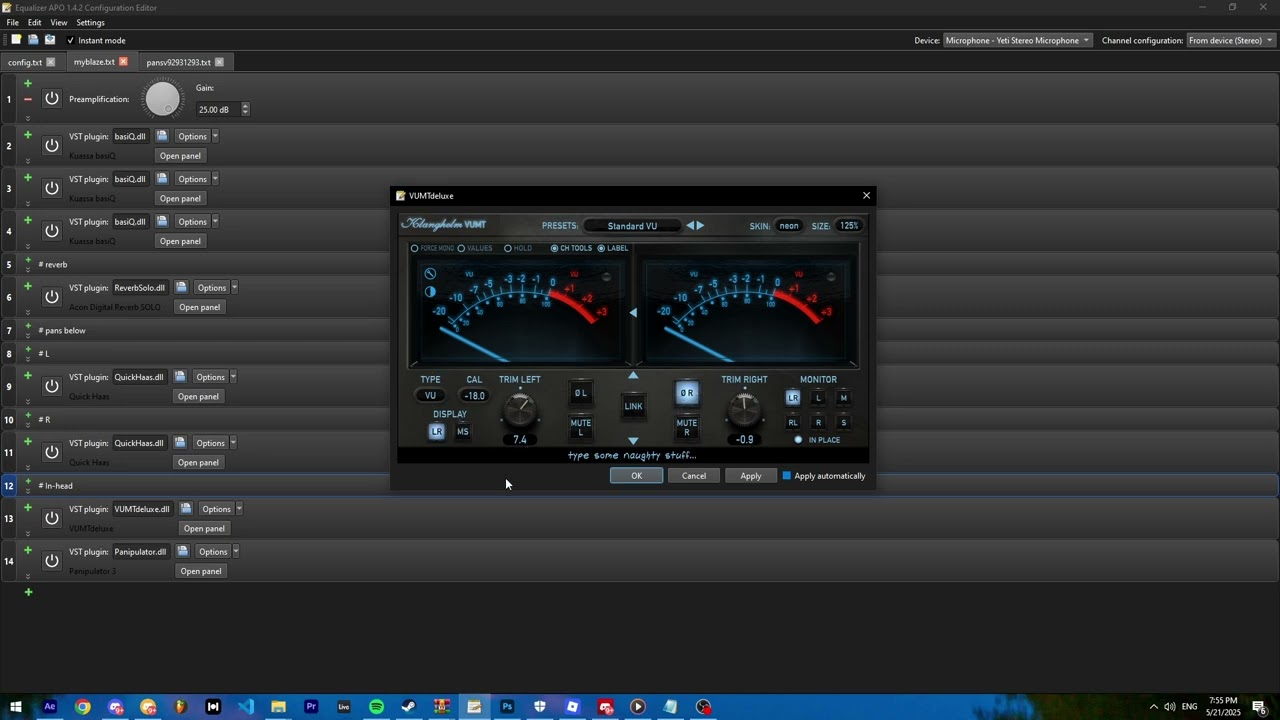Toggle the CH Tools option
Image resolution: width=1280 pixels, height=720 pixels.
tap(571, 248)
